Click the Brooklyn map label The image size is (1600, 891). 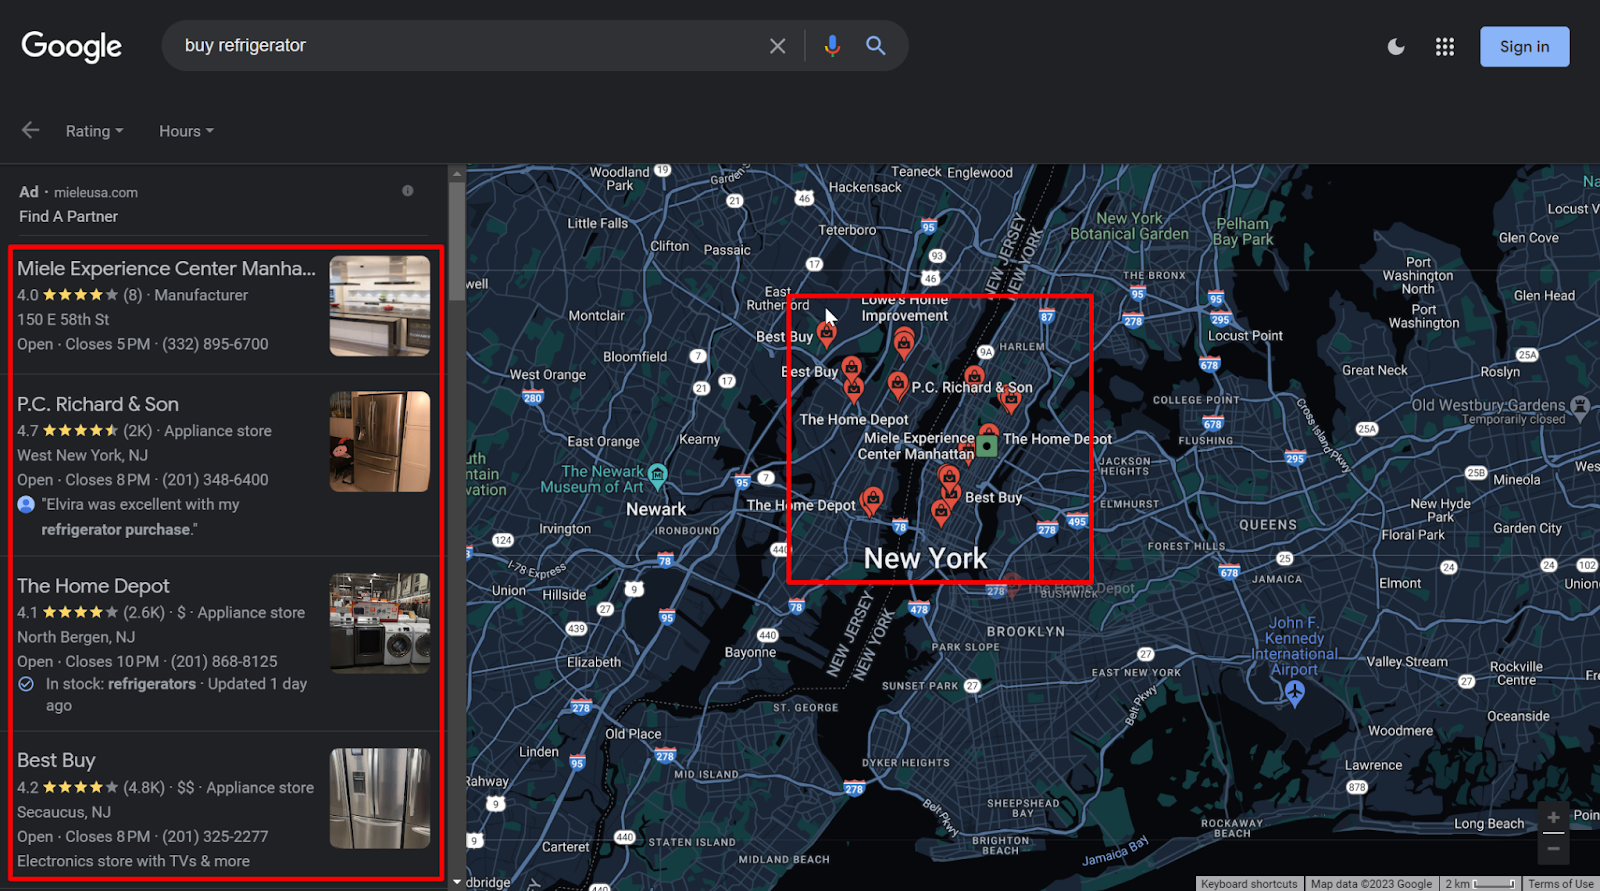pos(1026,632)
